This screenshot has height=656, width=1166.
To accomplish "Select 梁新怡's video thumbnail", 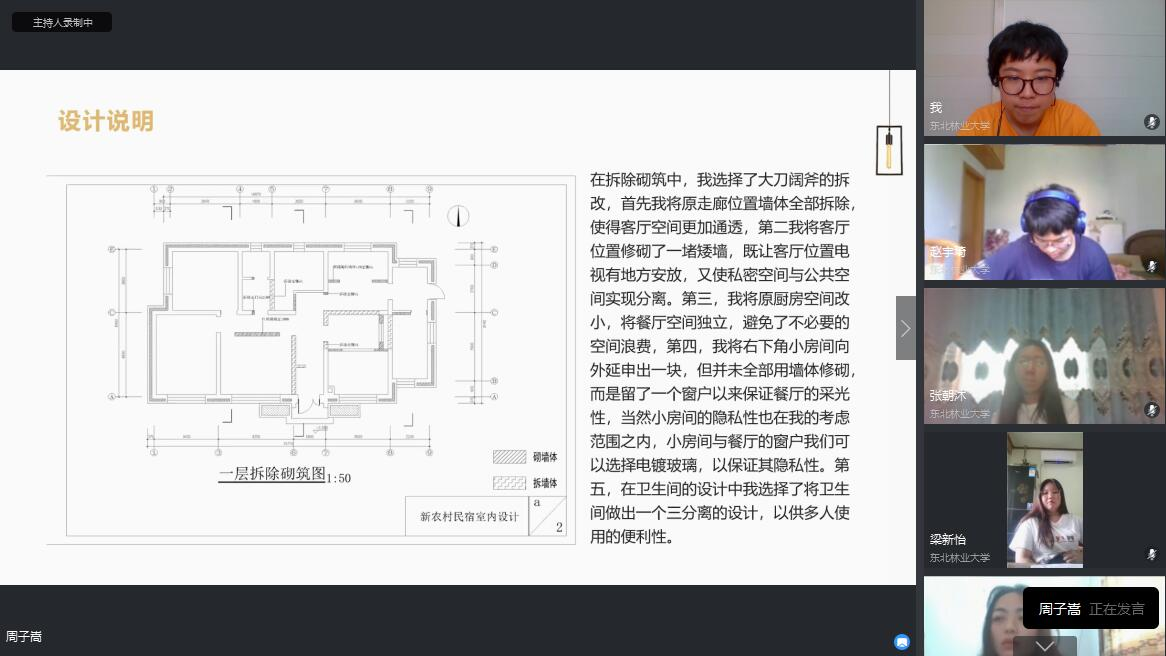I will pos(1044,499).
